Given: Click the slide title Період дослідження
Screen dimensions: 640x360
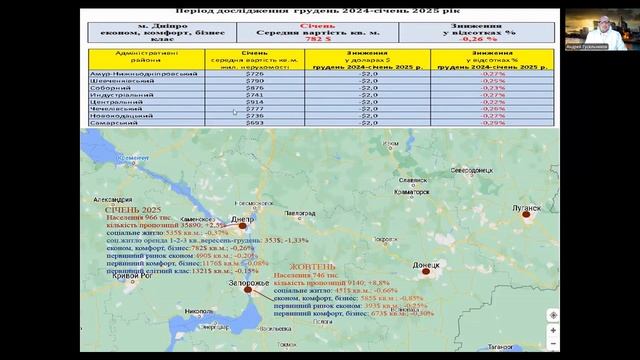Looking at the screenshot, I should (x=318, y=11).
